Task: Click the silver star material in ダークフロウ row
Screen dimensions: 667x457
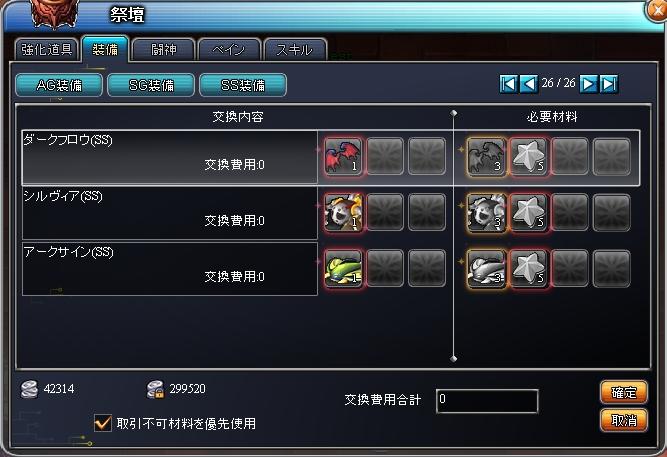Action: (528, 156)
